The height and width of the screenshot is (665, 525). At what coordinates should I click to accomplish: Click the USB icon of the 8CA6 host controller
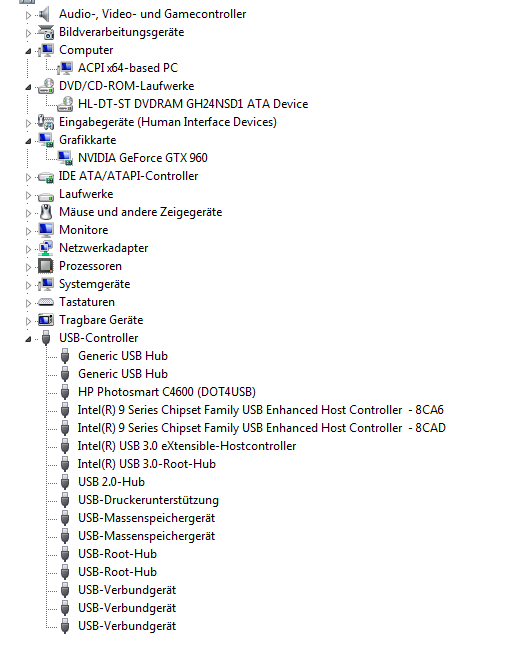coord(65,410)
